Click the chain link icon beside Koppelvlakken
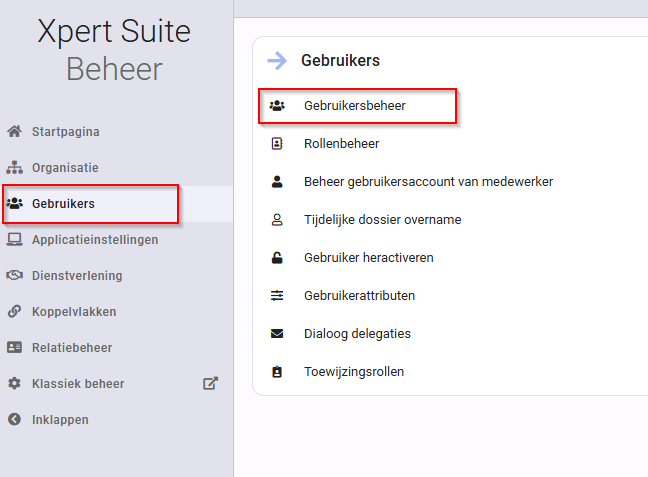This screenshot has height=477, width=648. (x=14, y=311)
